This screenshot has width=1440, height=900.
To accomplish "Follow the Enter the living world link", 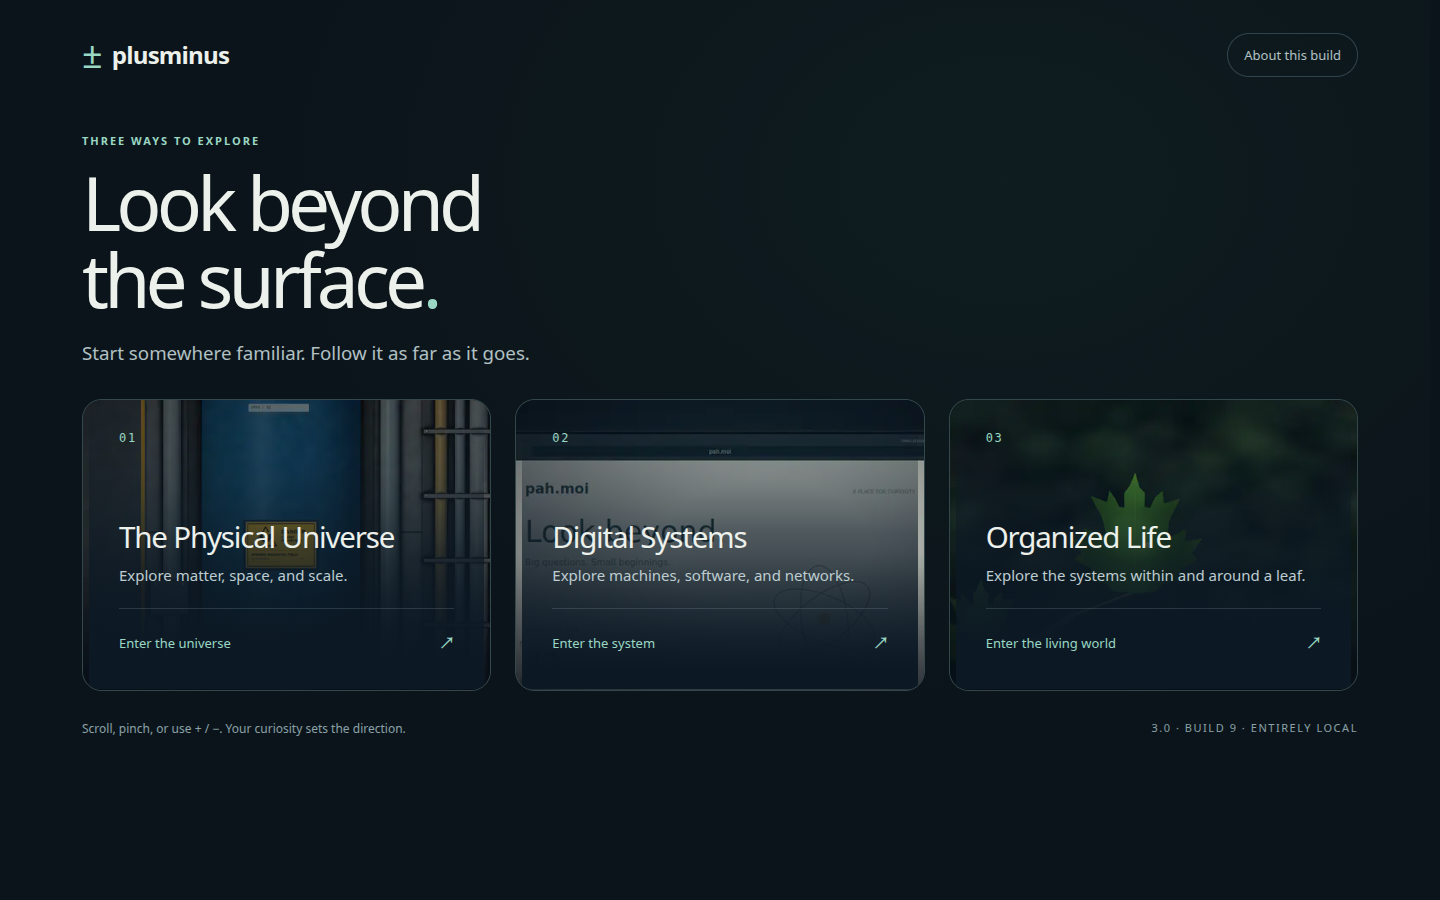I will [x=1050, y=644].
